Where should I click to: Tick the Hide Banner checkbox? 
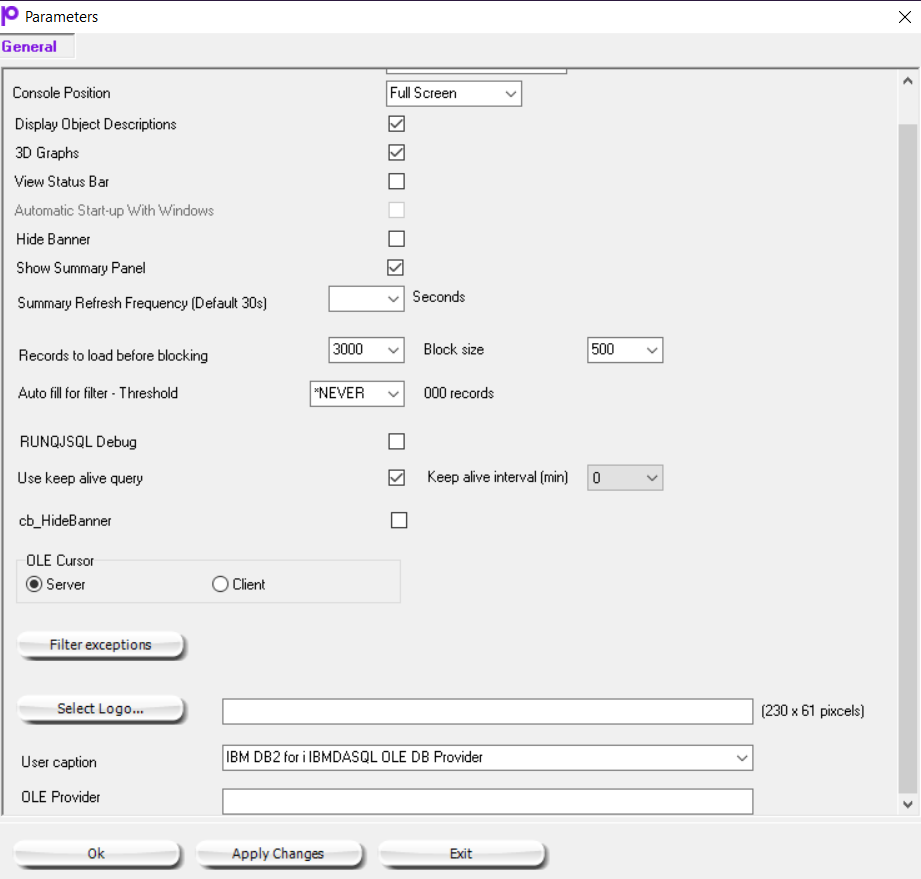(x=396, y=239)
